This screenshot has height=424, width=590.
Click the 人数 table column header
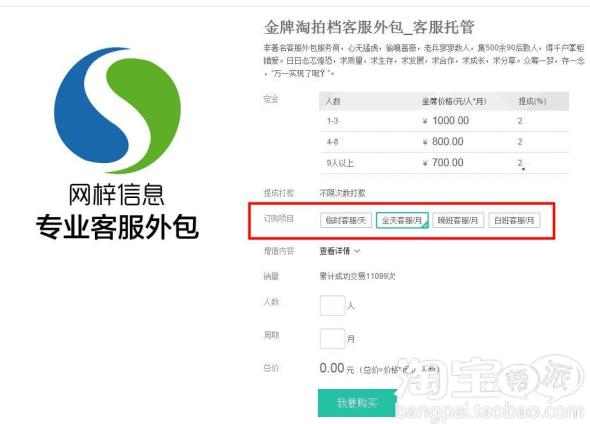tap(333, 101)
